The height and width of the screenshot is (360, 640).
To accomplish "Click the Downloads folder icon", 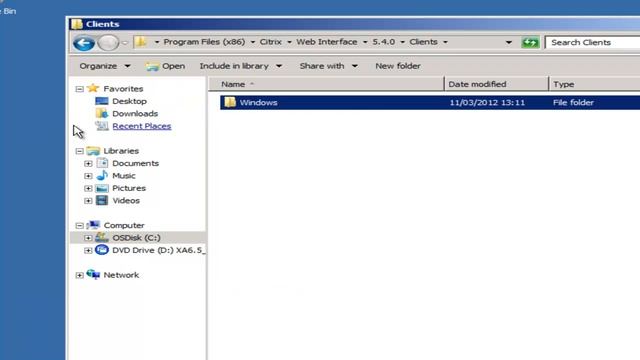I will (x=102, y=113).
